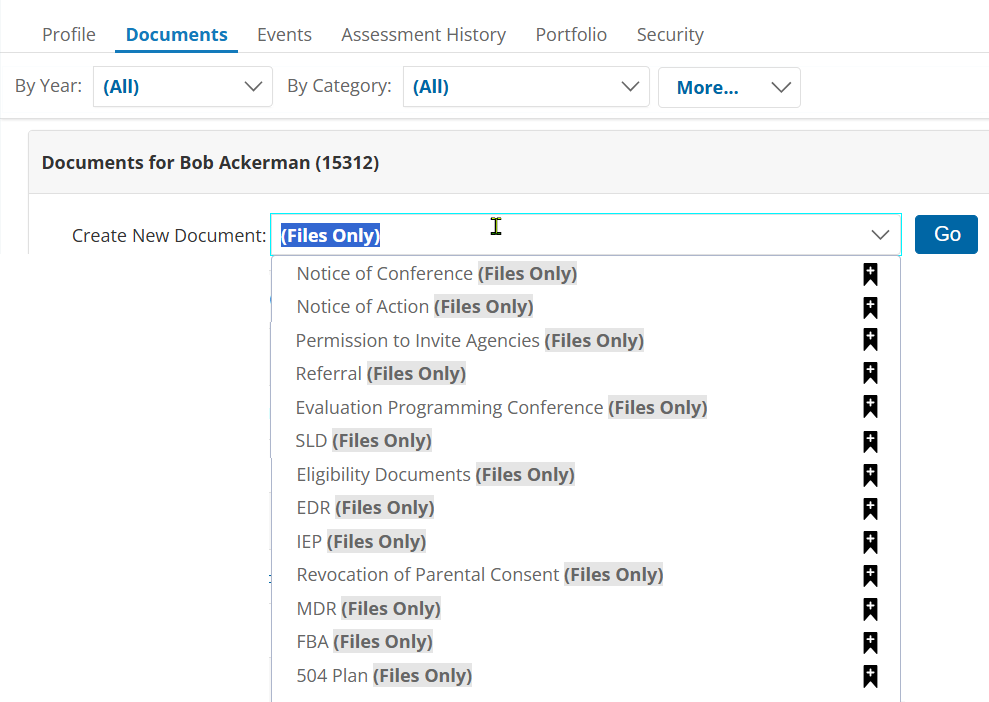Switch to the Assessment History tab
The width and height of the screenshot is (989, 702).
[x=423, y=35]
